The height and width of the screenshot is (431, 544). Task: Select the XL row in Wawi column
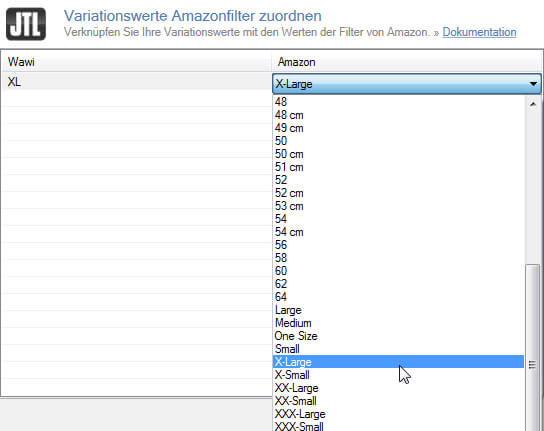click(137, 82)
